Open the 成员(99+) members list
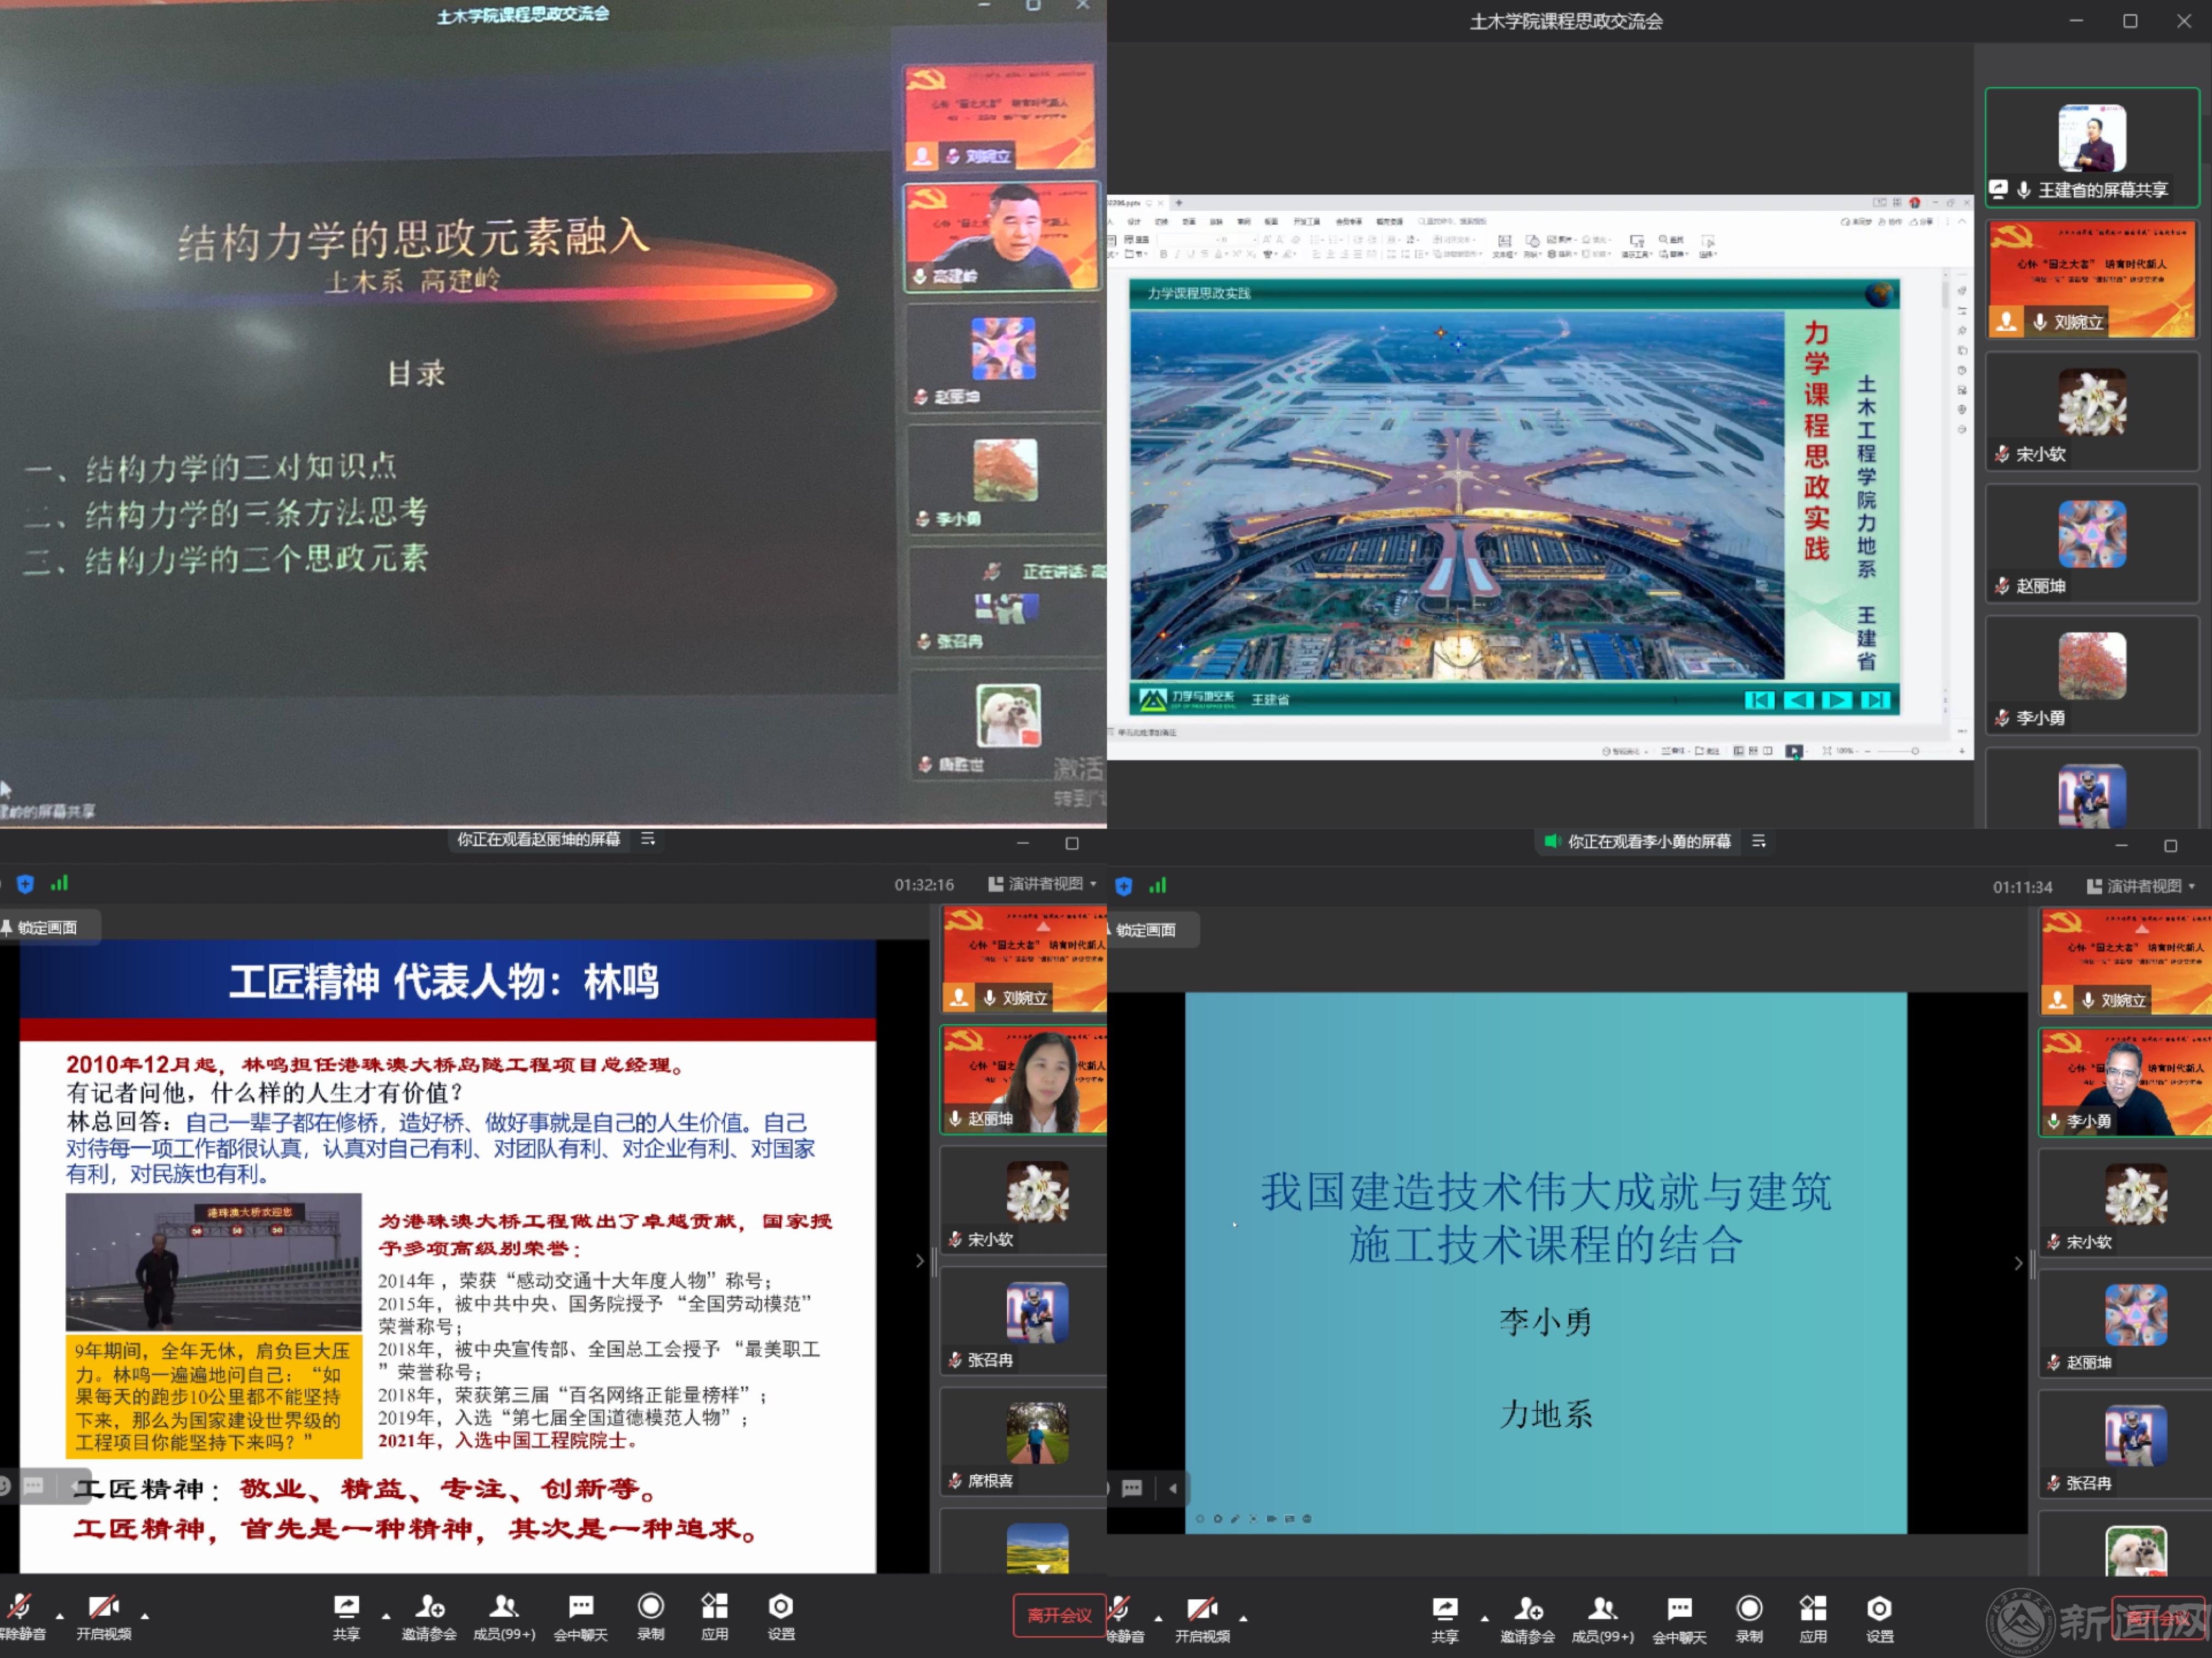2212x1658 pixels. [504, 1614]
